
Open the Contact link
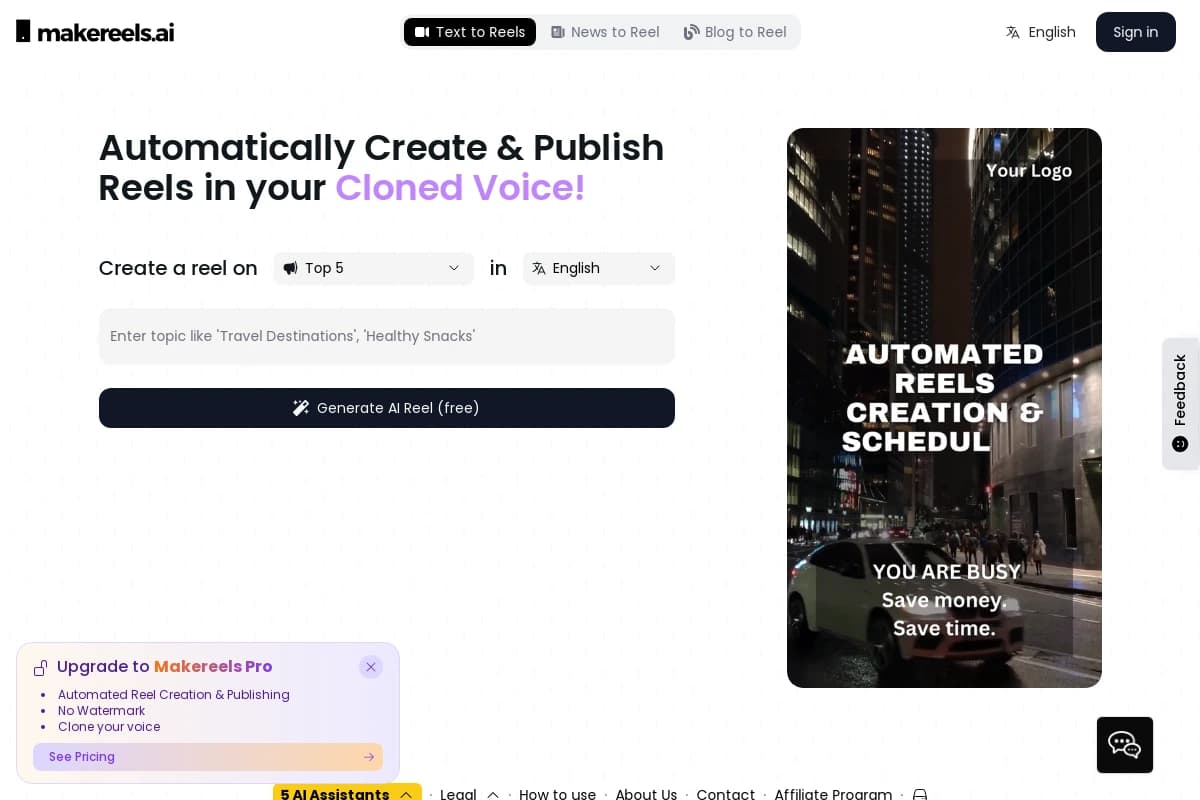click(725, 794)
